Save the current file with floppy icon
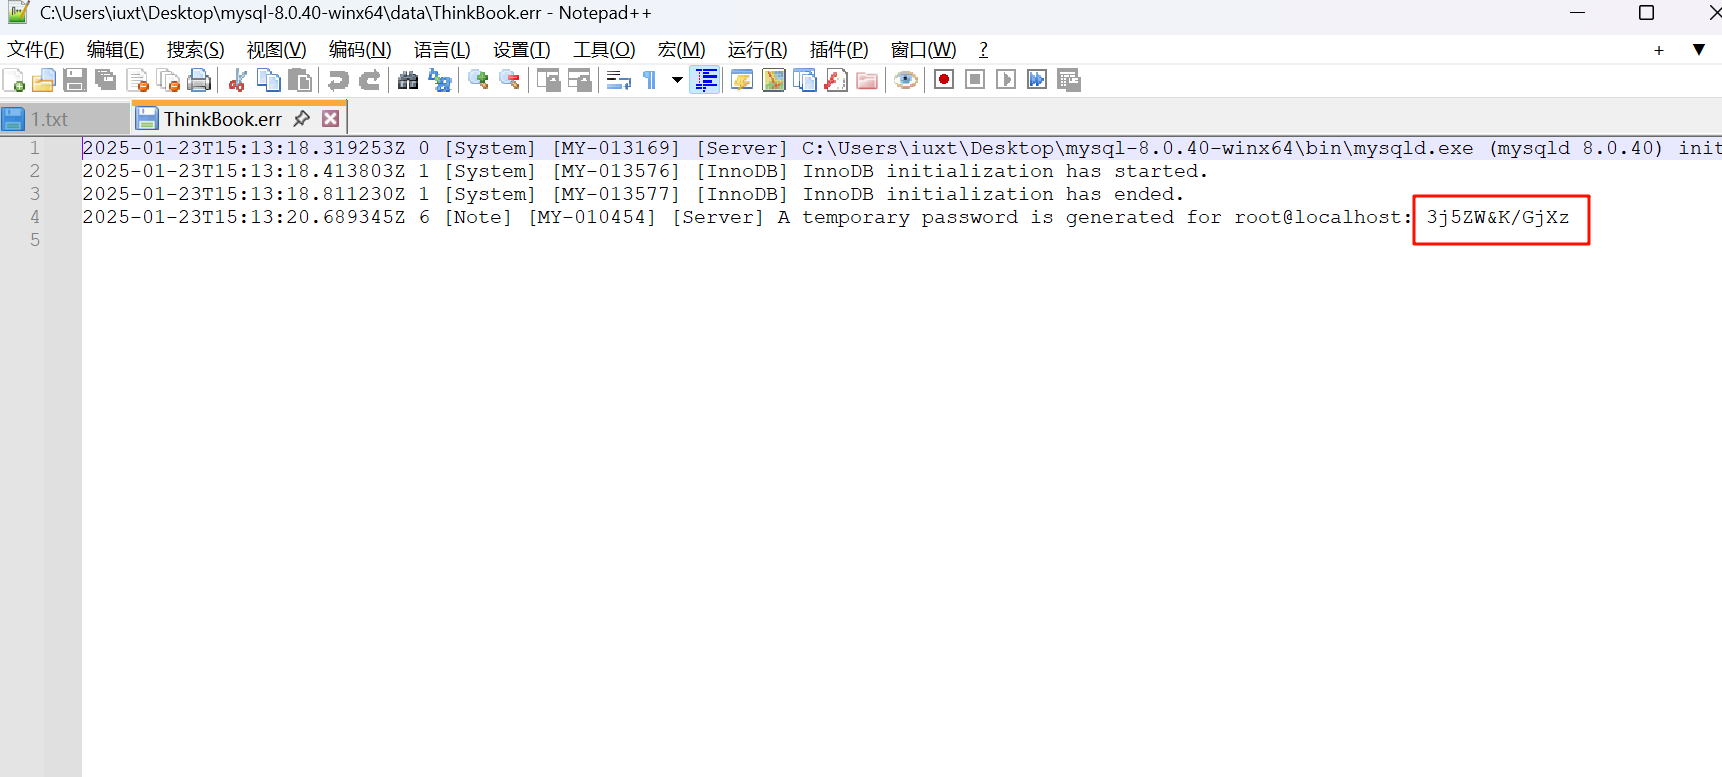 coord(75,81)
